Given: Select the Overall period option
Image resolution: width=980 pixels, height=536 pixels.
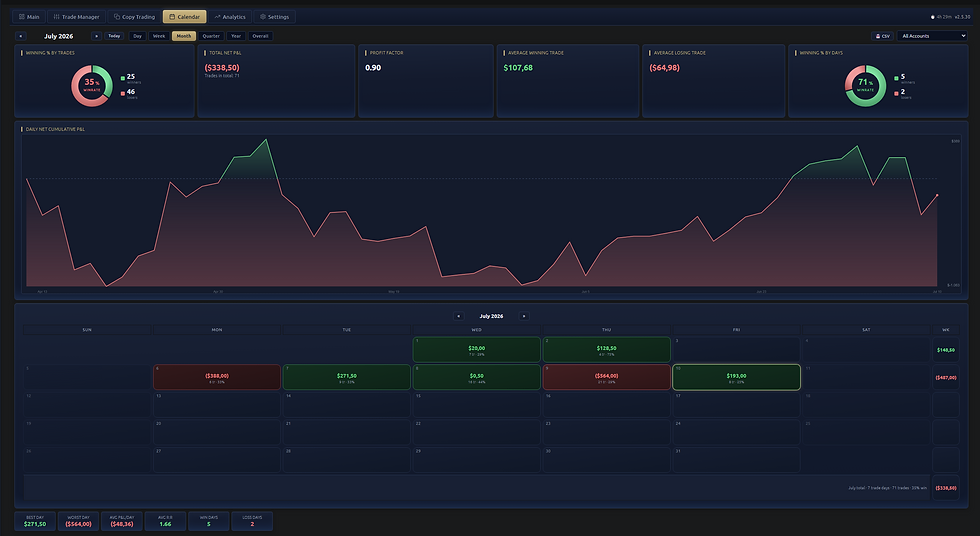Looking at the screenshot, I should pos(261,36).
